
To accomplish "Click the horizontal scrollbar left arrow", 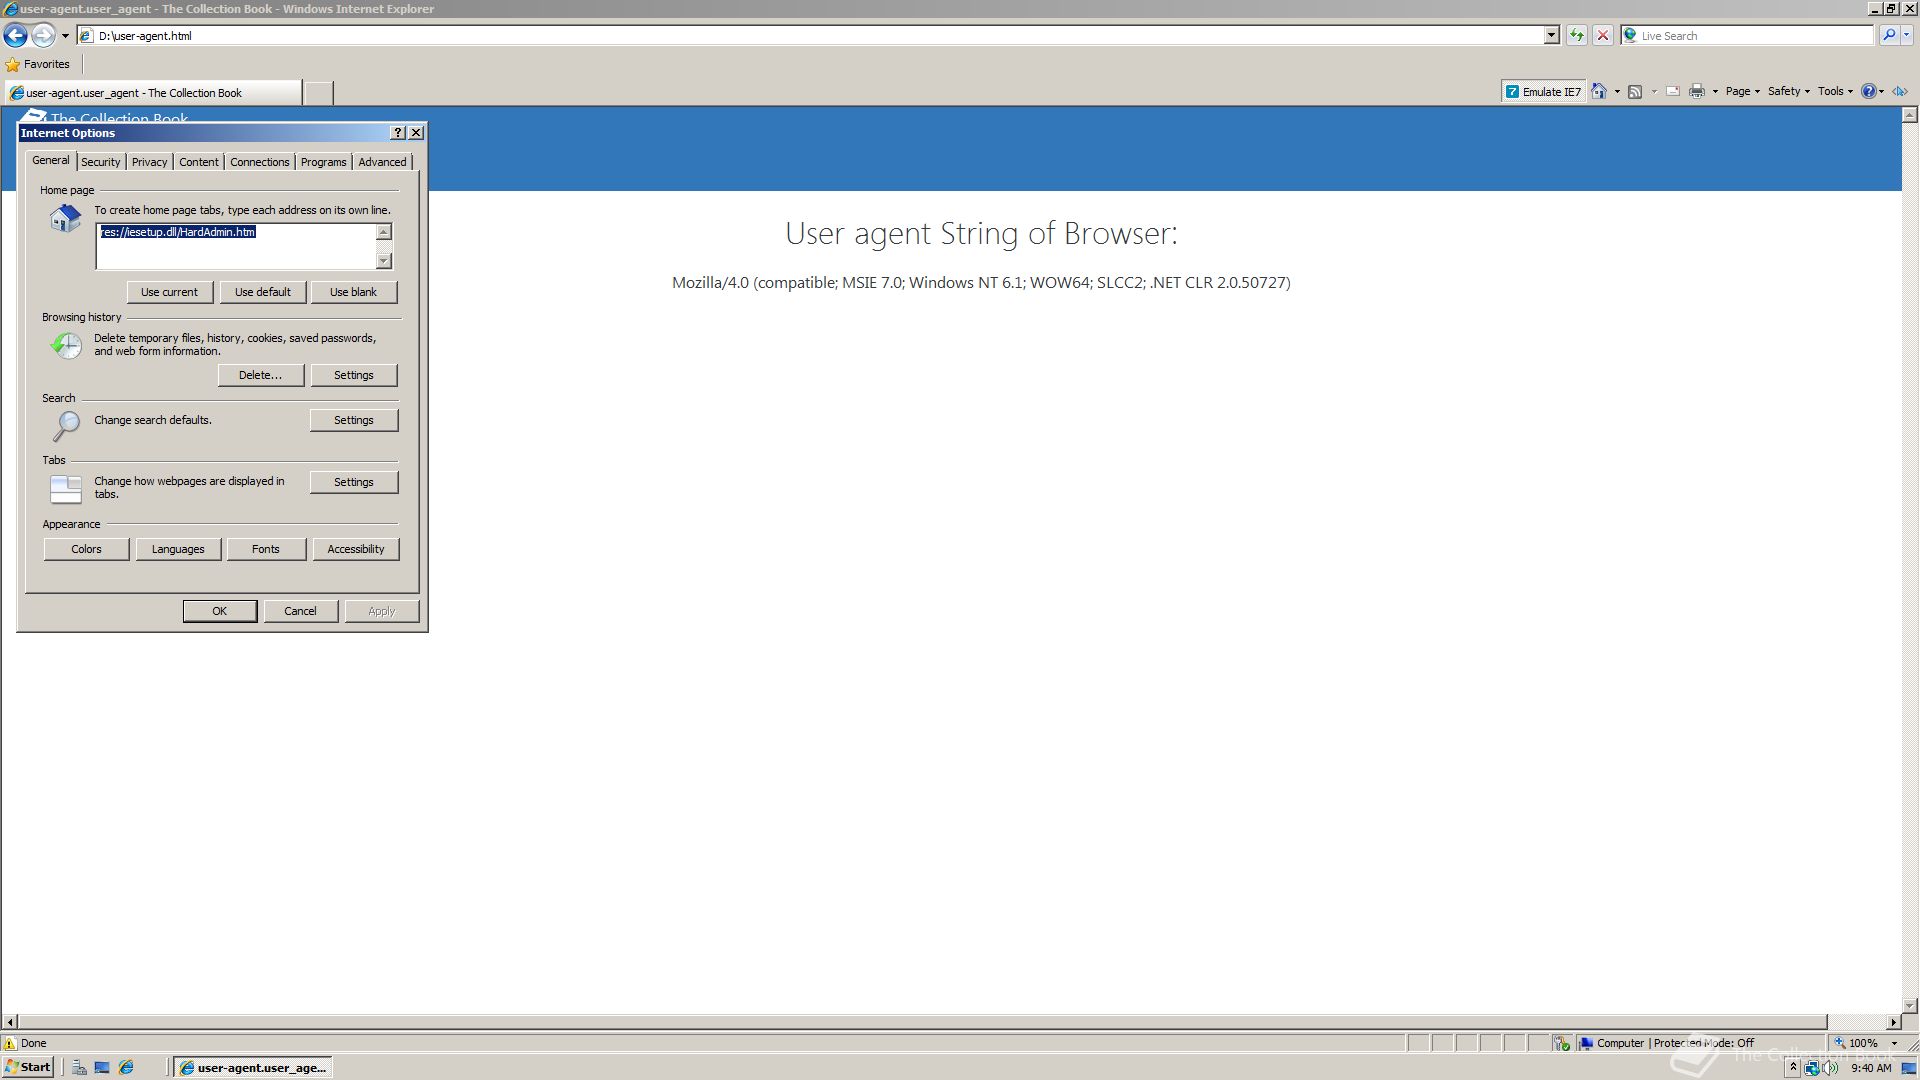I will [x=10, y=1022].
